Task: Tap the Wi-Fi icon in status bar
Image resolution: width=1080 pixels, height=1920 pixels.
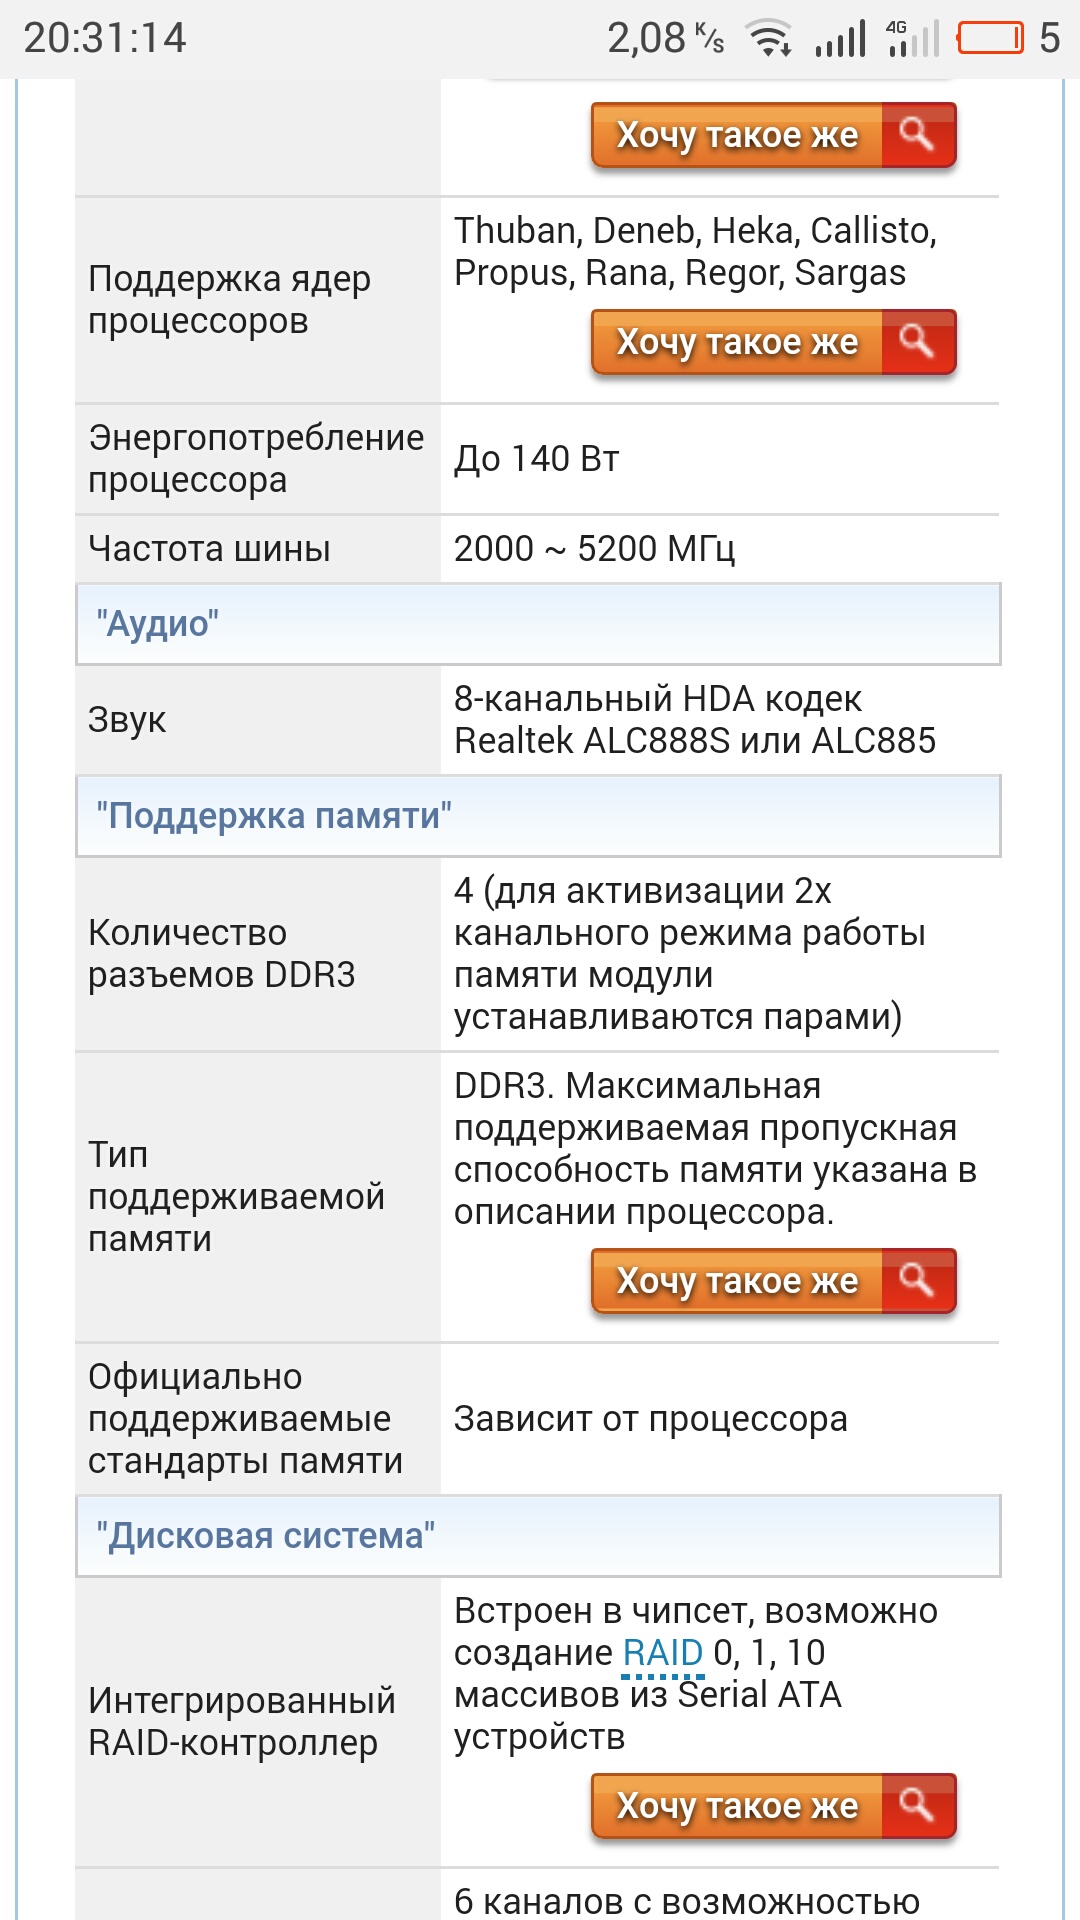Action: point(771,39)
